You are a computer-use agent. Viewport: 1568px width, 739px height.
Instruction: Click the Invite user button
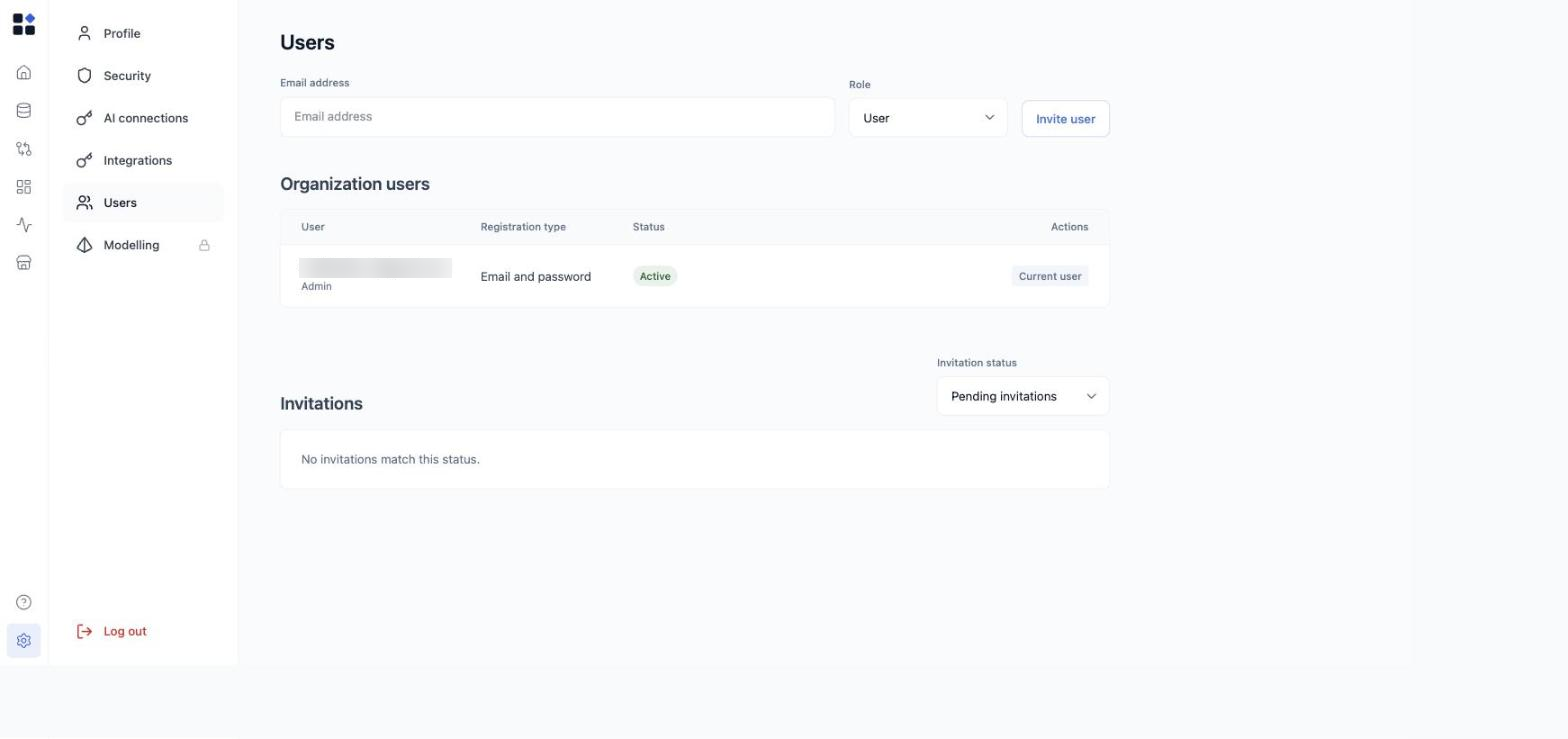(1065, 119)
